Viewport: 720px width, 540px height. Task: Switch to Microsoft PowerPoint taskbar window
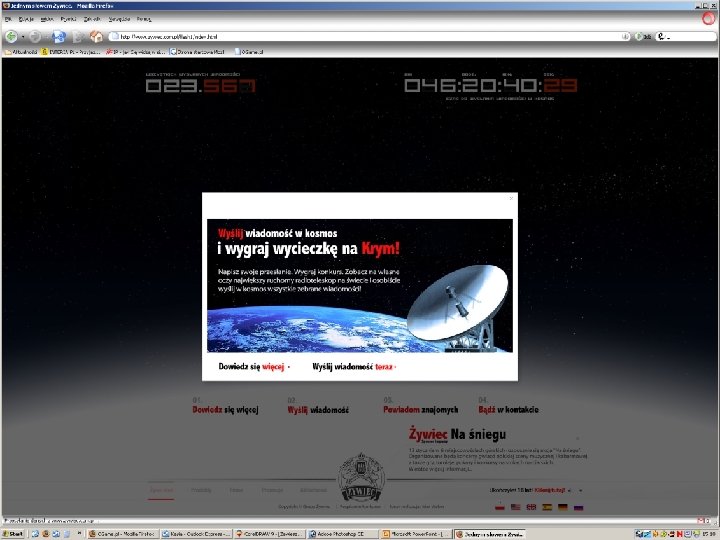coord(416,534)
